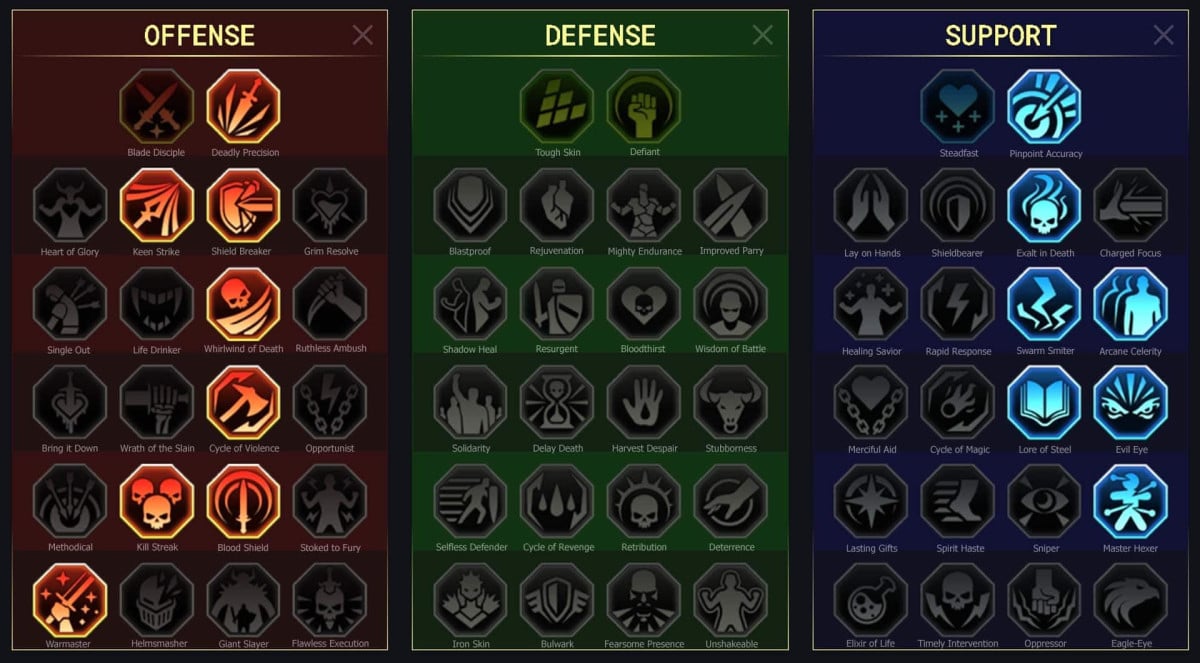
Task: Click the Support panel title
Action: pyautogui.click(x=1000, y=36)
